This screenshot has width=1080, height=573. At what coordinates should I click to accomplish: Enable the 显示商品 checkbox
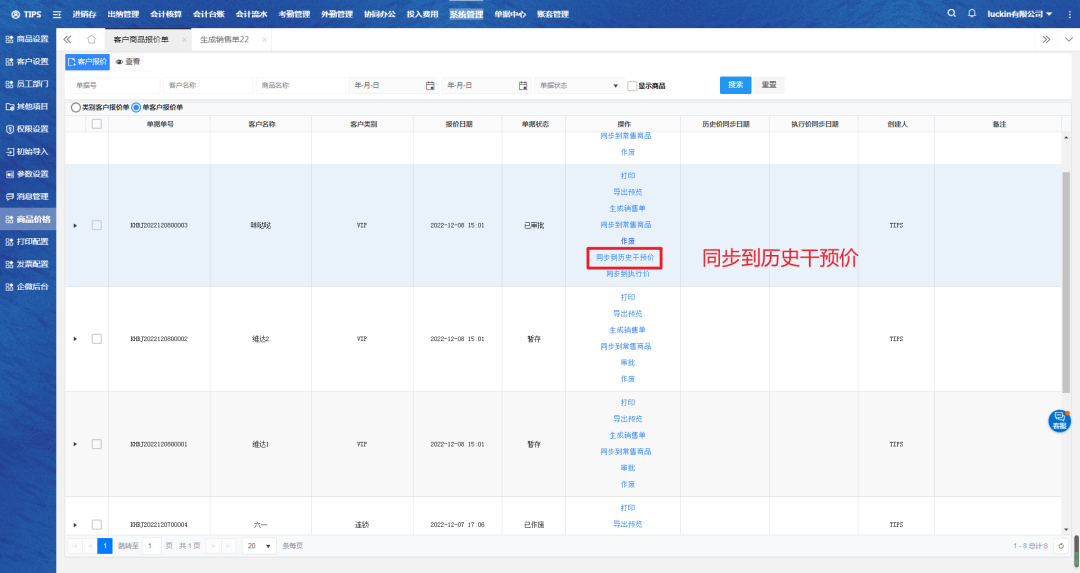coord(632,86)
